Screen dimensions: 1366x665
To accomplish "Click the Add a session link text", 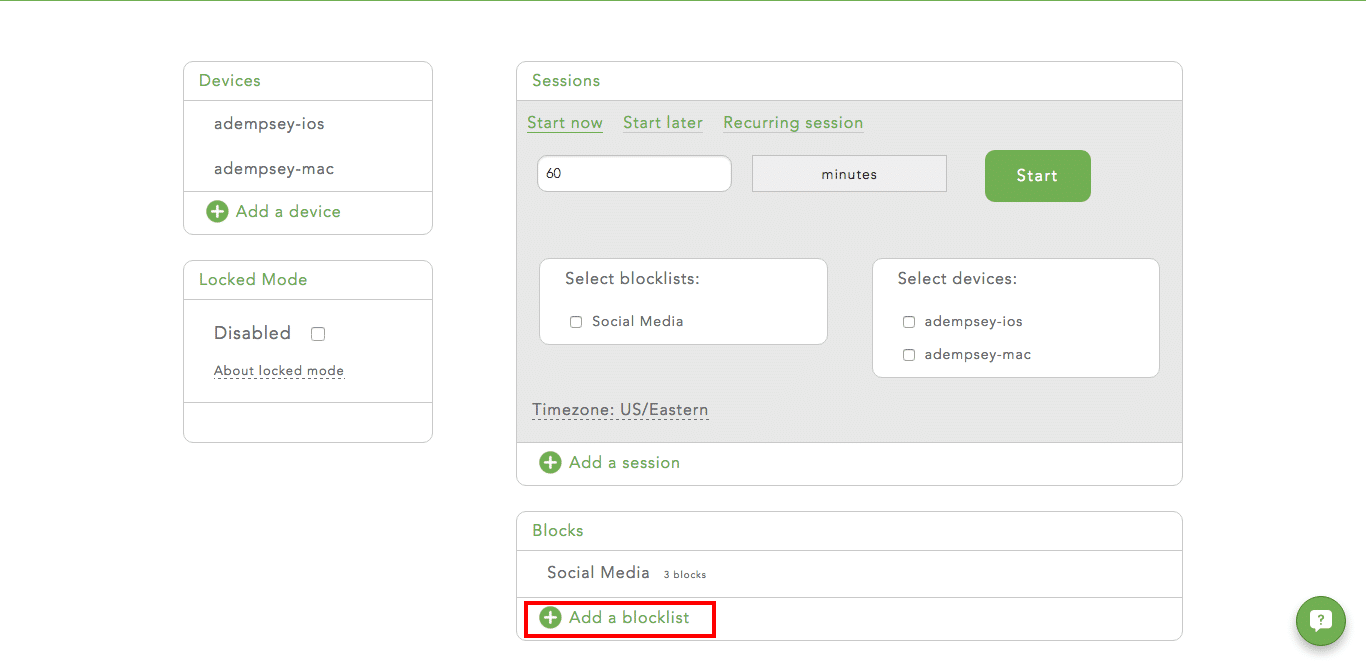I will click(624, 463).
